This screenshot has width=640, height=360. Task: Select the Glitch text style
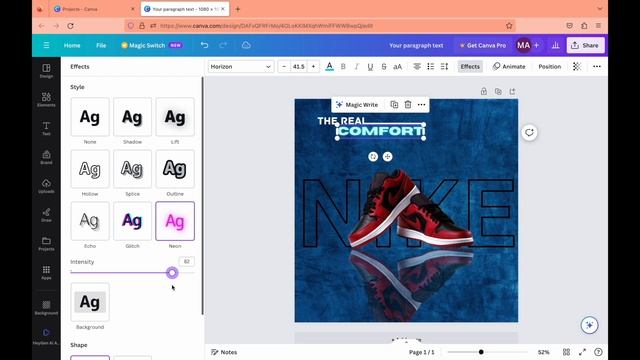click(x=132, y=221)
